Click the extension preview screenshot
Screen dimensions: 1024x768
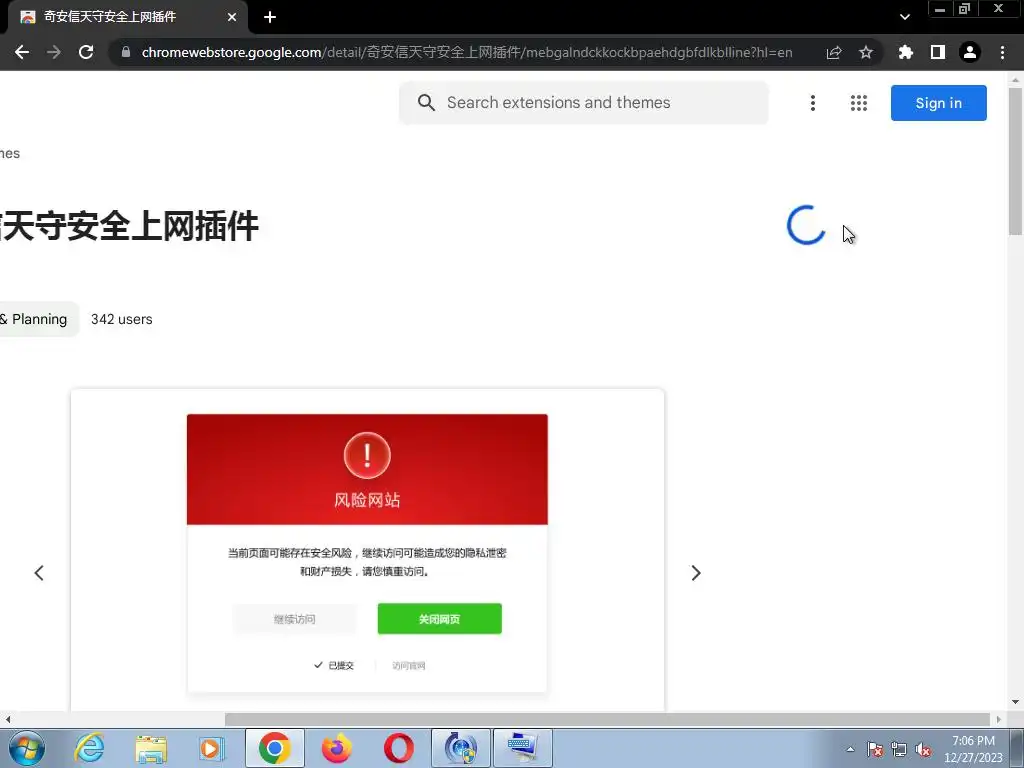coord(368,550)
